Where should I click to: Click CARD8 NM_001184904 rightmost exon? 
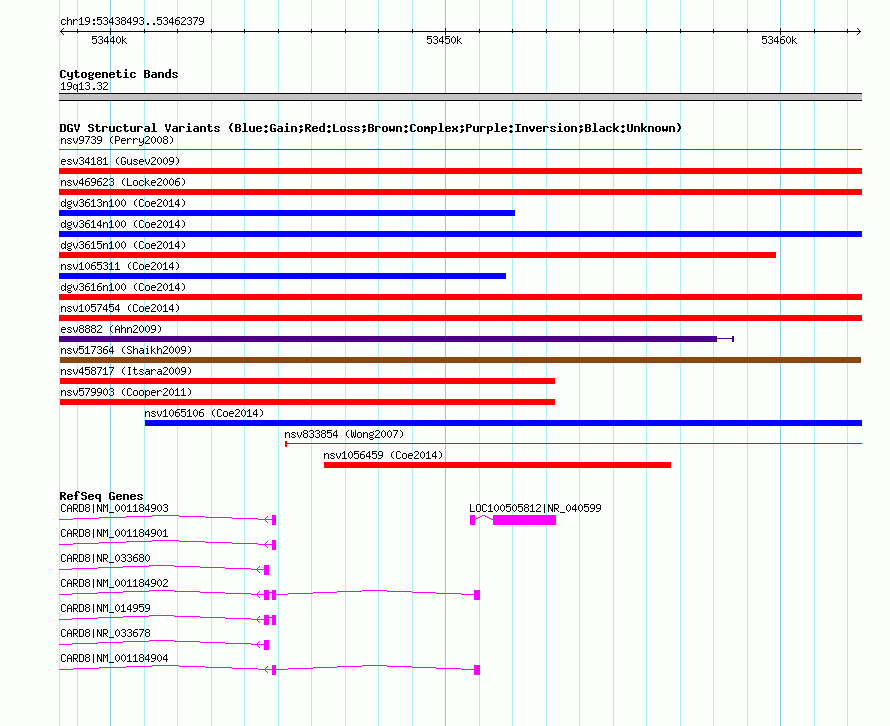tap(477, 670)
